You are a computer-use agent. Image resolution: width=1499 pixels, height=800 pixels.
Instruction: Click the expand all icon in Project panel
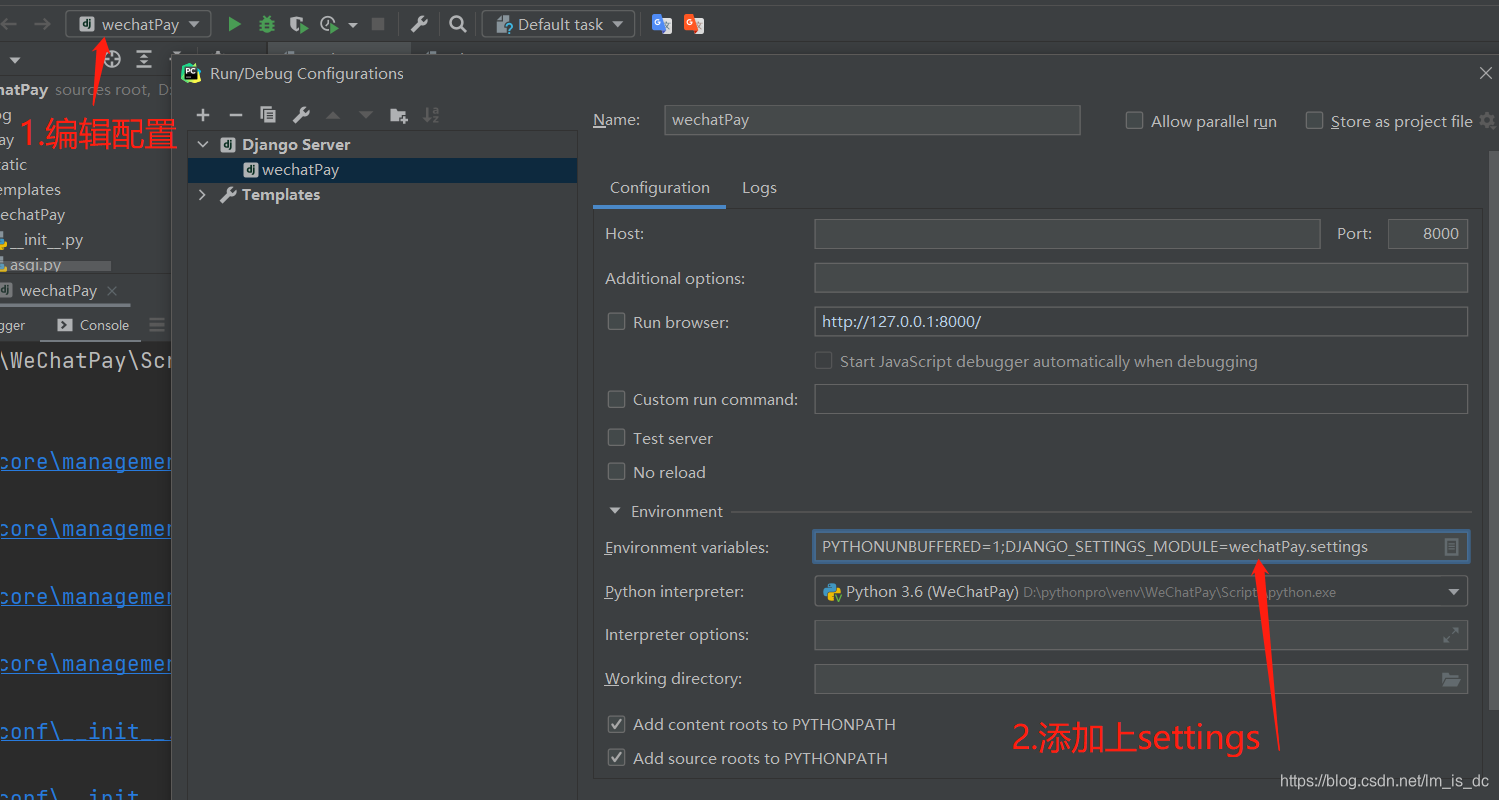tap(144, 59)
